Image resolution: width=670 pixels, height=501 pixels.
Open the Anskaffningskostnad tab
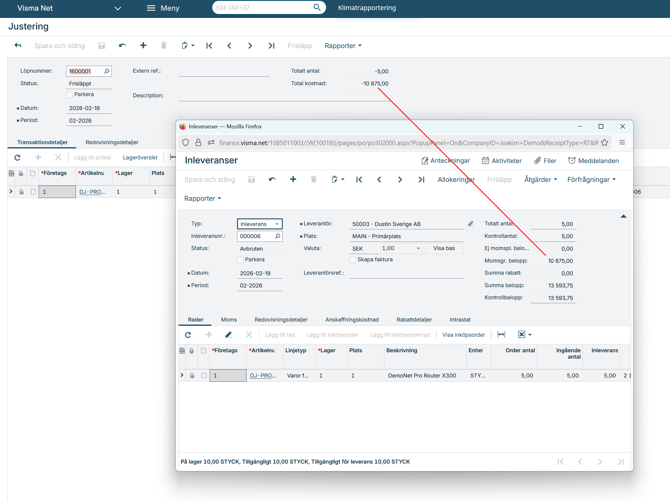coord(352,320)
